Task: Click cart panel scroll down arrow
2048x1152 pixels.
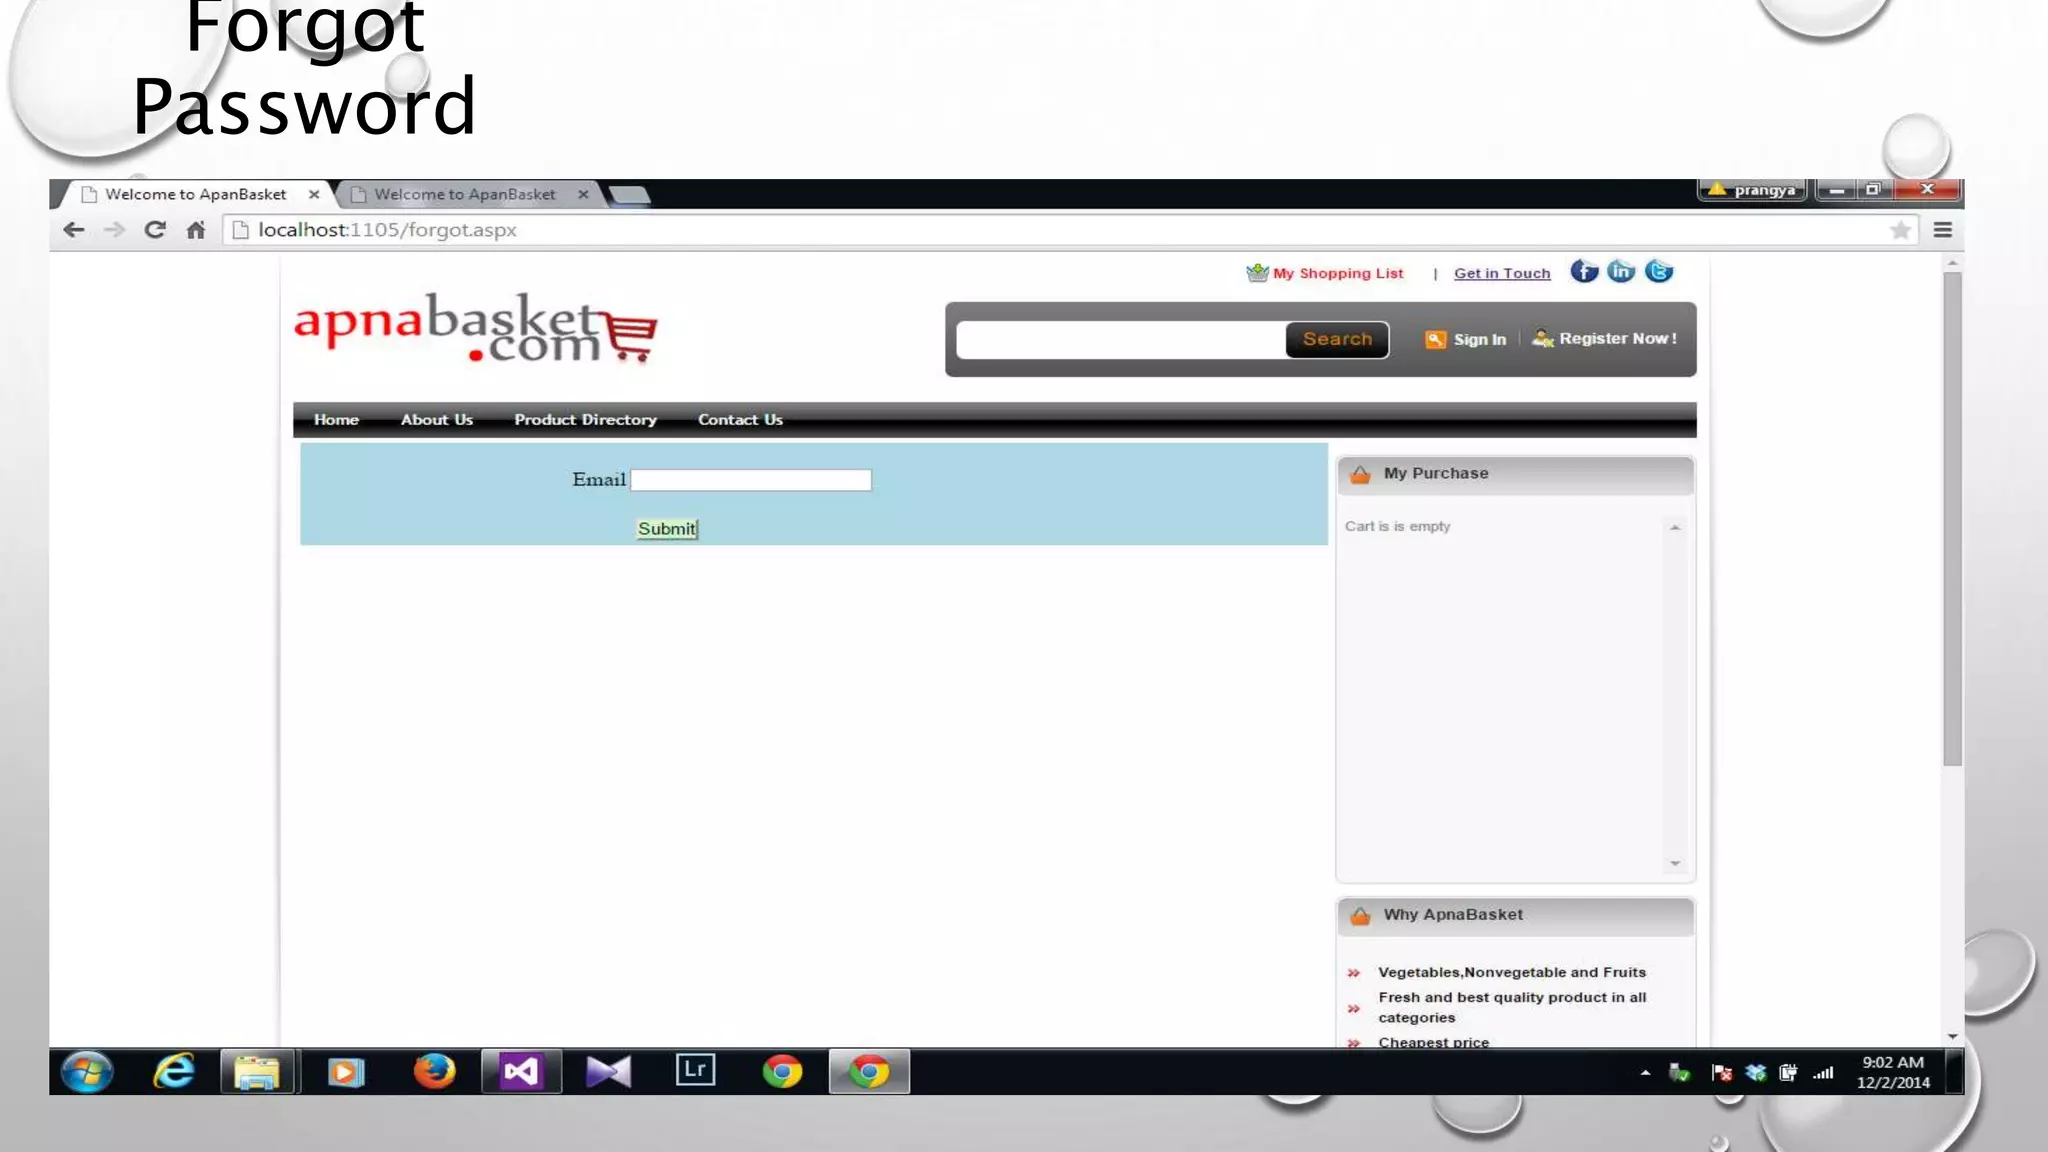Action: click(1675, 863)
